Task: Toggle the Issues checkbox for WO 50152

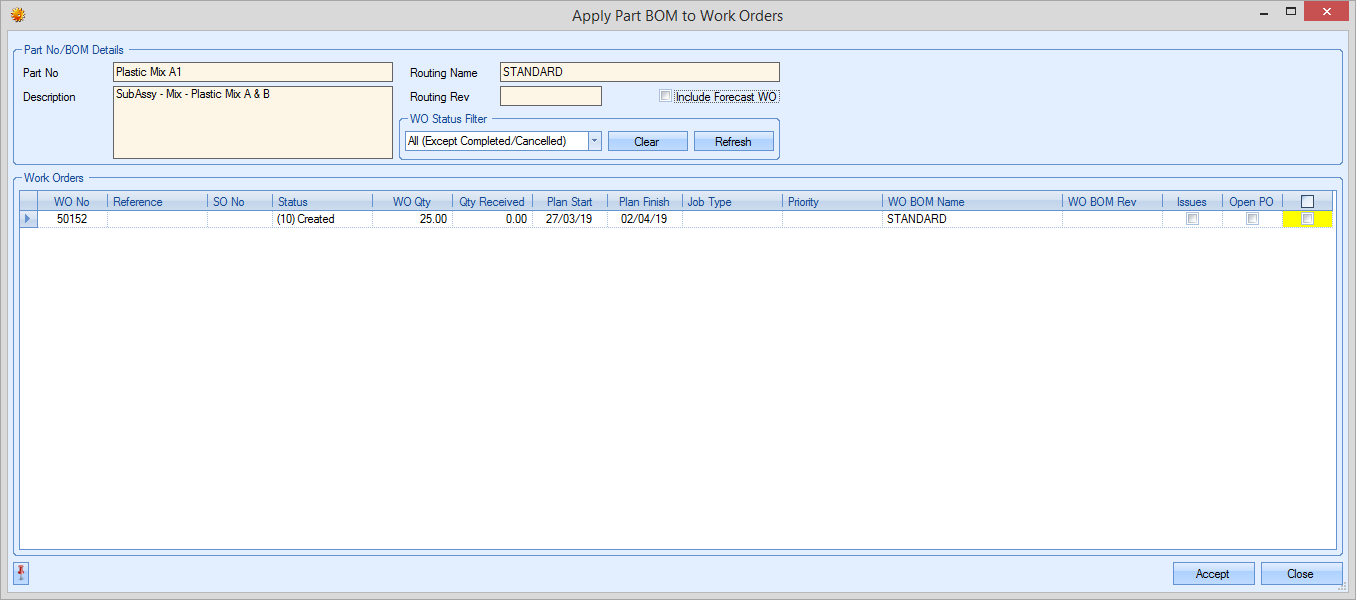Action: point(1192,219)
